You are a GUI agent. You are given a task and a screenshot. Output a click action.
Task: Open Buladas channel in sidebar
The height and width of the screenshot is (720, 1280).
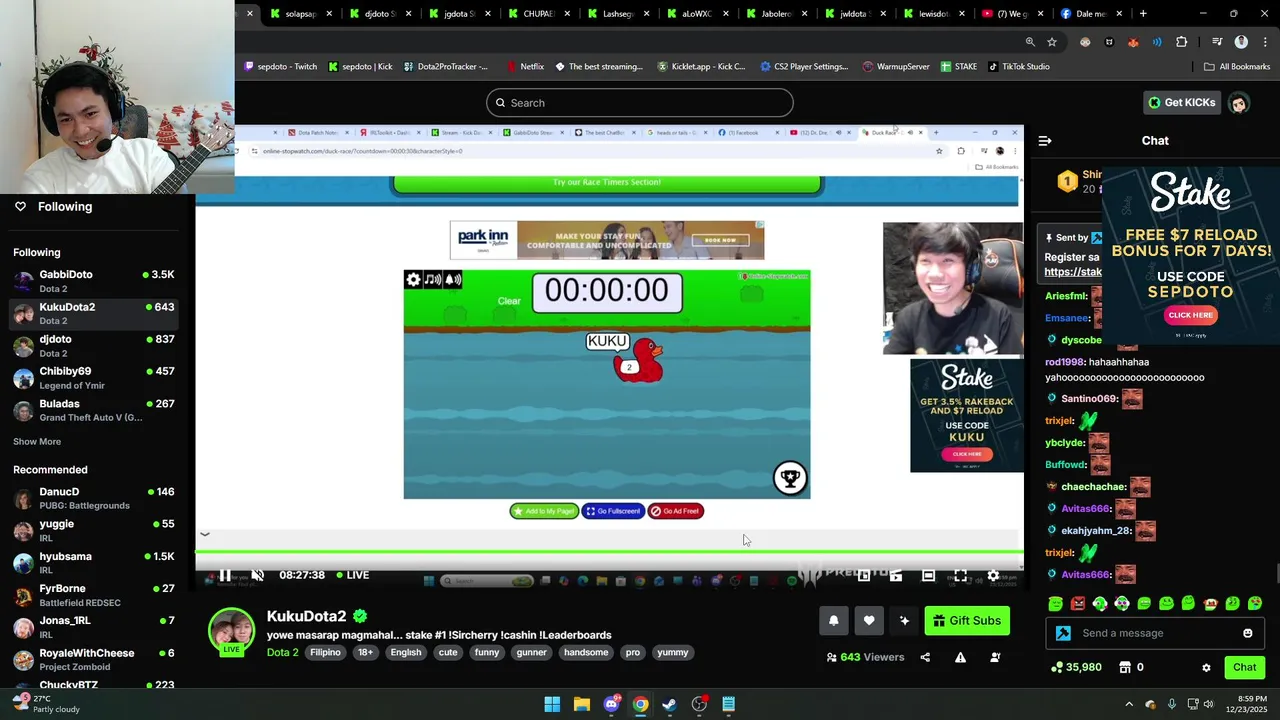click(x=96, y=410)
